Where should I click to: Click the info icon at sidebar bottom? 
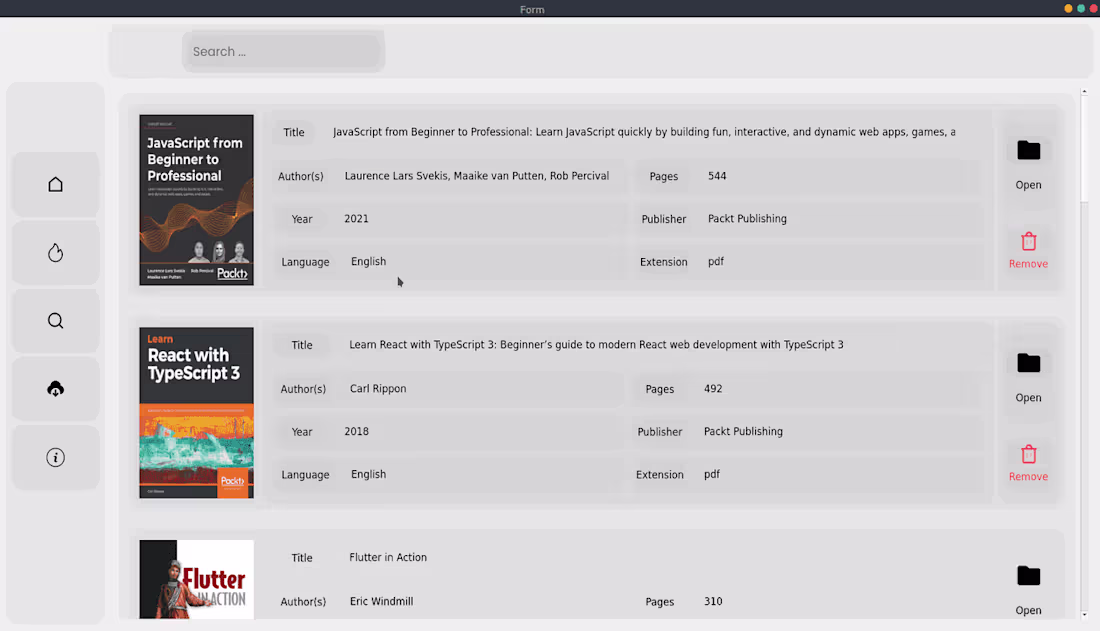tap(55, 457)
